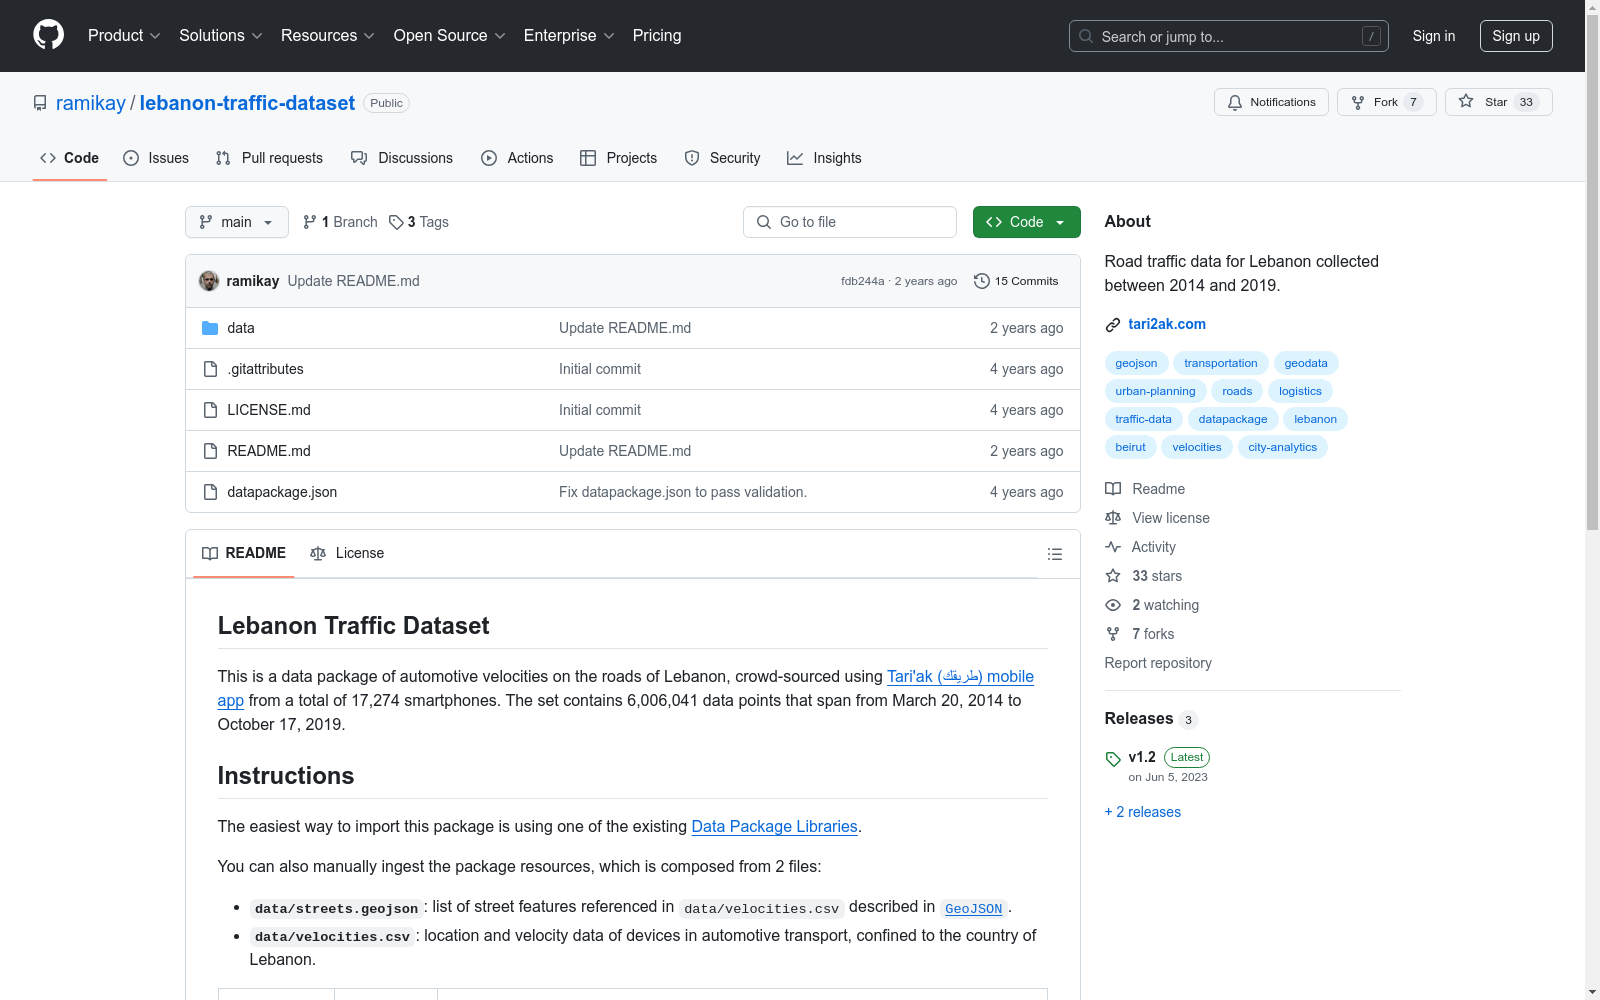Open the fdb244a commit hash link

click(x=863, y=281)
